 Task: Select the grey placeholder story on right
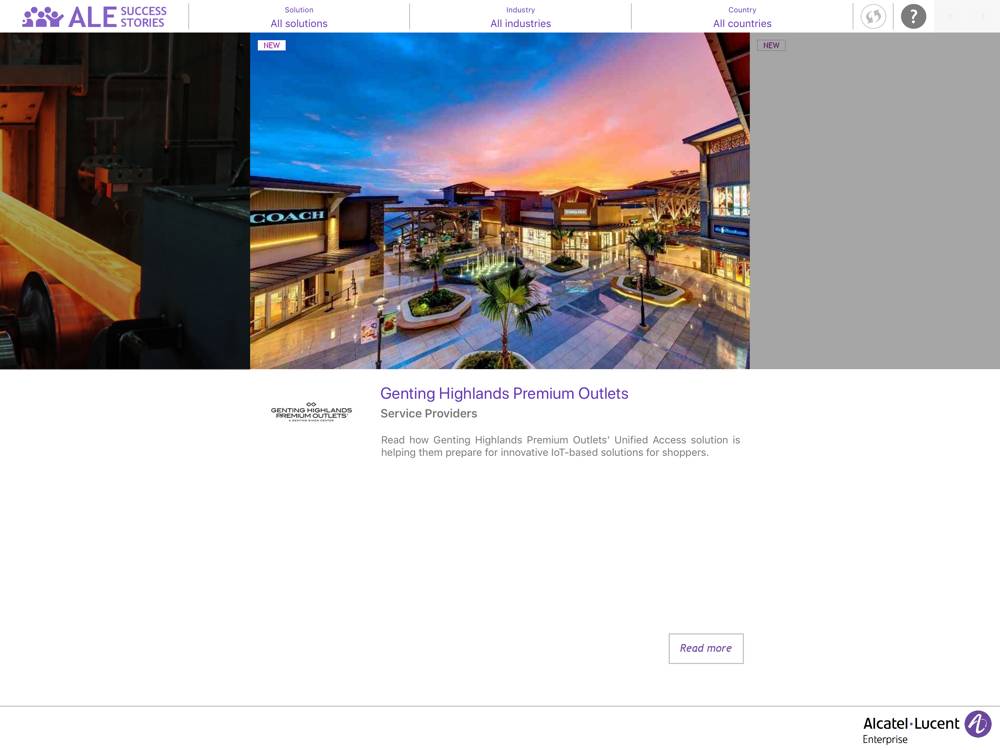tap(875, 201)
